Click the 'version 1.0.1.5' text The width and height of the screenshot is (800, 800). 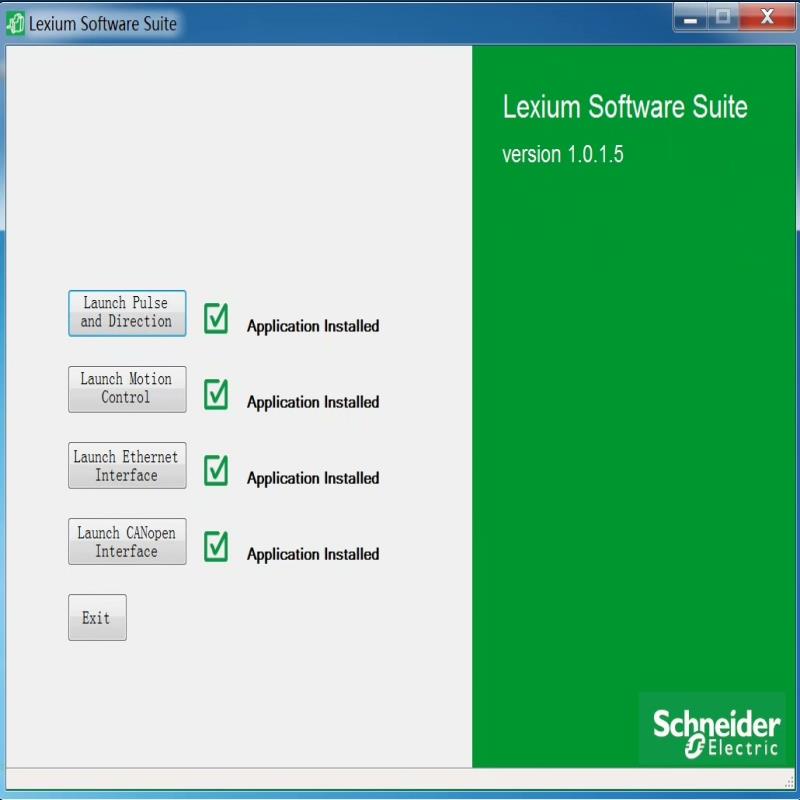pyautogui.click(x=562, y=154)
